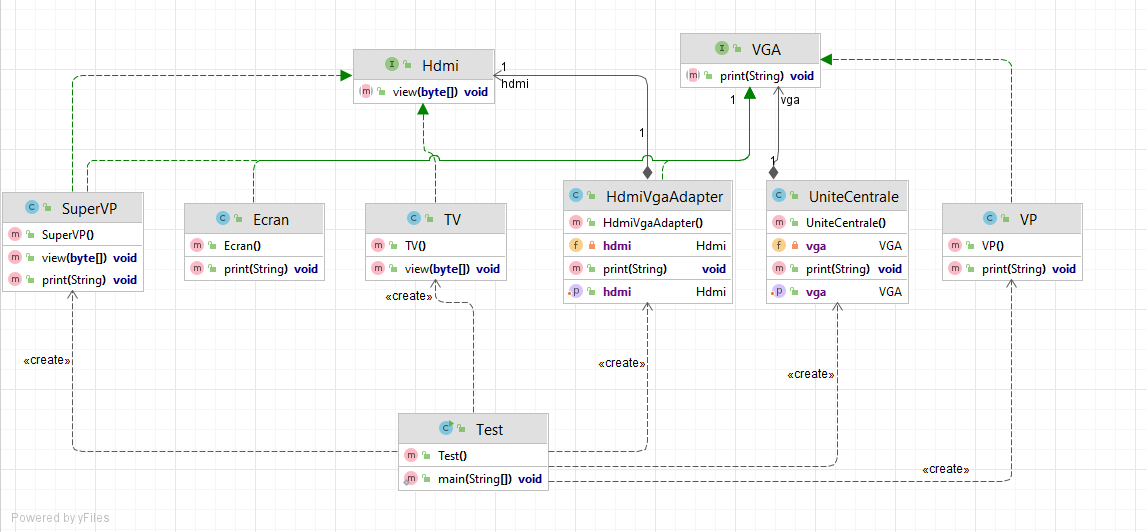
Task: Select print(String) method in VGA
Action: click(750, 75)
